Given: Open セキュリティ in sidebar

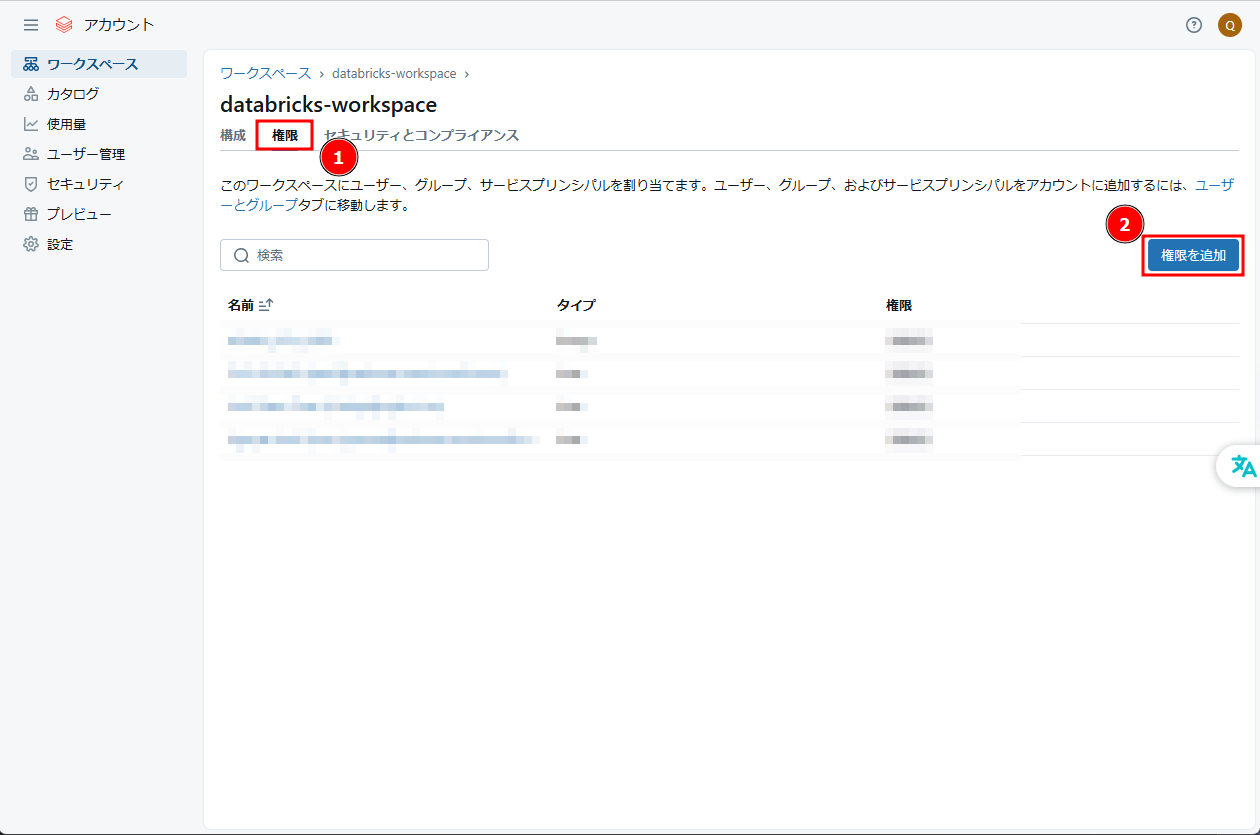Looking at the screenshot, I should (99, 184).
